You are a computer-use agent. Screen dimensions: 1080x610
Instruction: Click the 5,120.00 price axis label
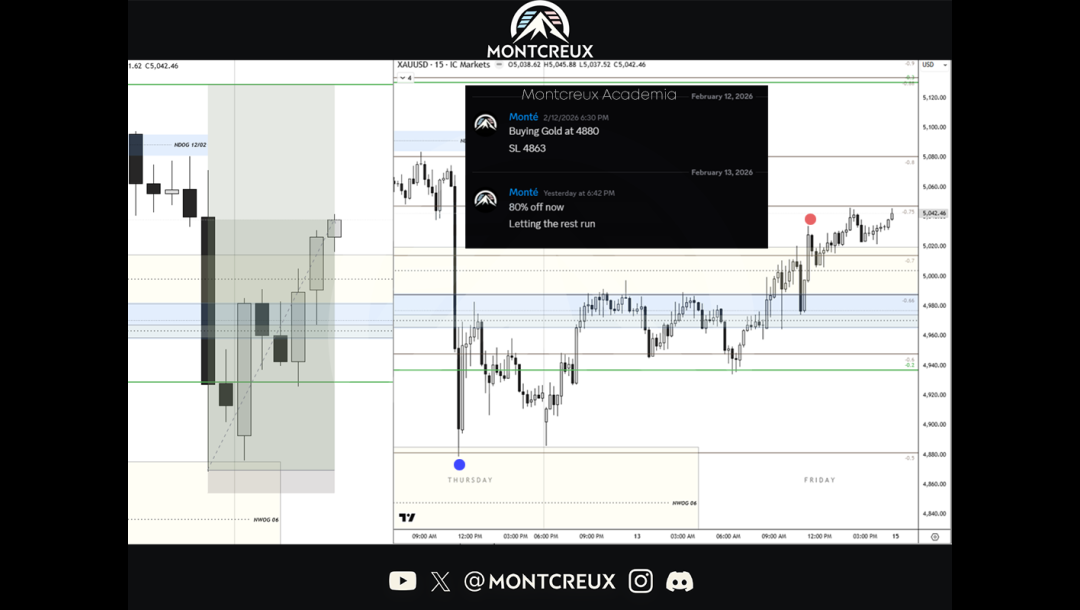point(934,97)
